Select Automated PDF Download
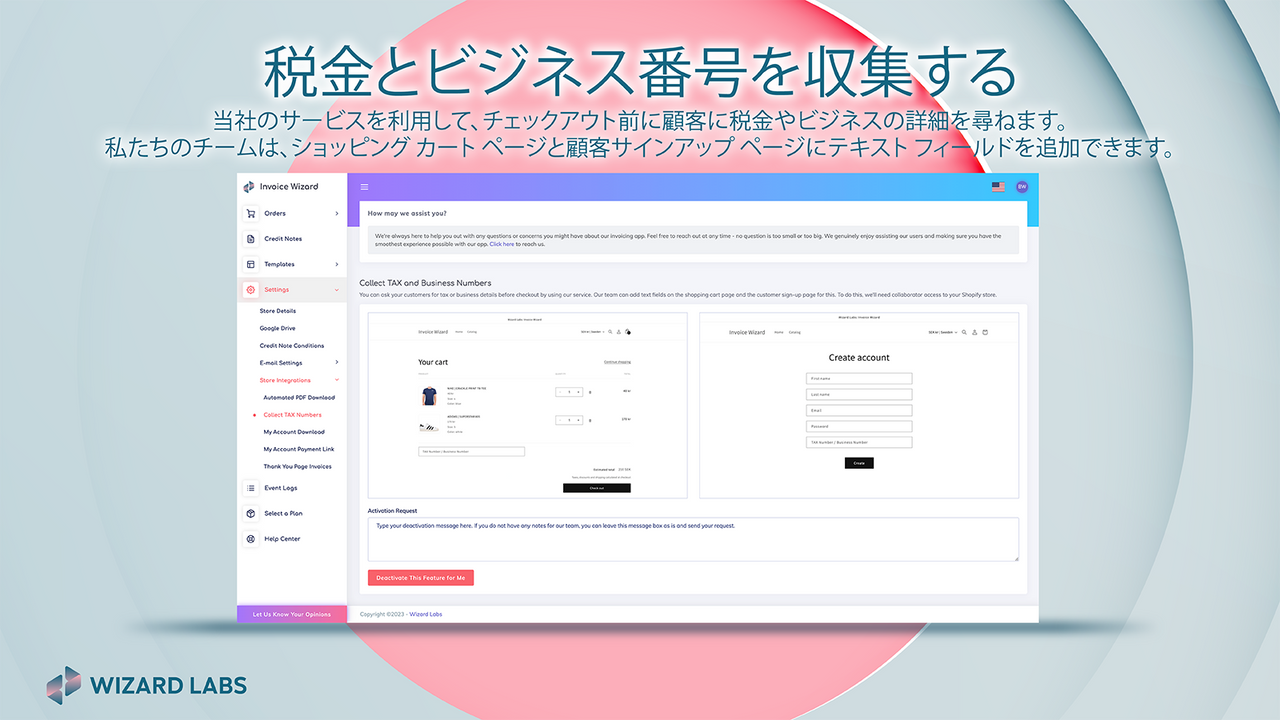The width and height of the screenshot is (1280, 720). pyautogui.click(x=297, y=398)
